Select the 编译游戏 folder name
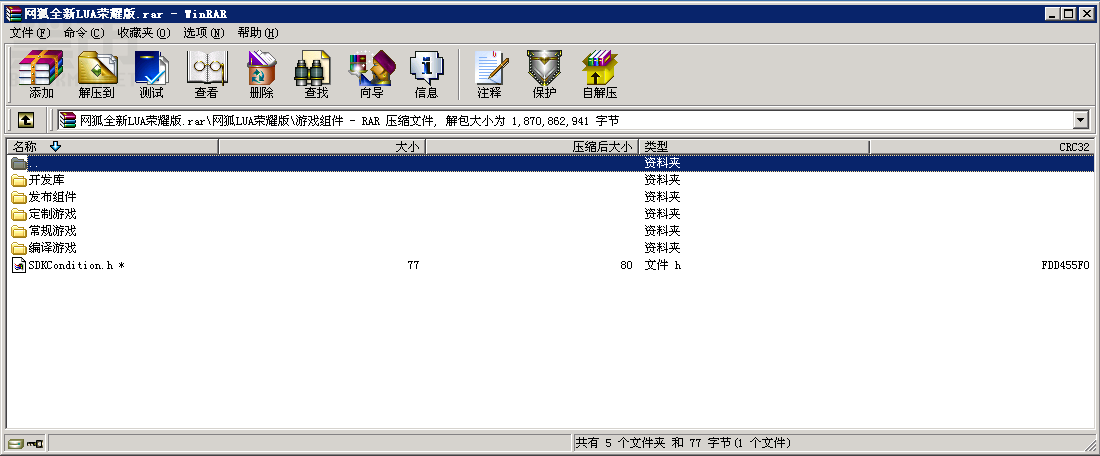The height and width of the screenshot is (456, 1100). pyautogui.click(x=53, y=248)
